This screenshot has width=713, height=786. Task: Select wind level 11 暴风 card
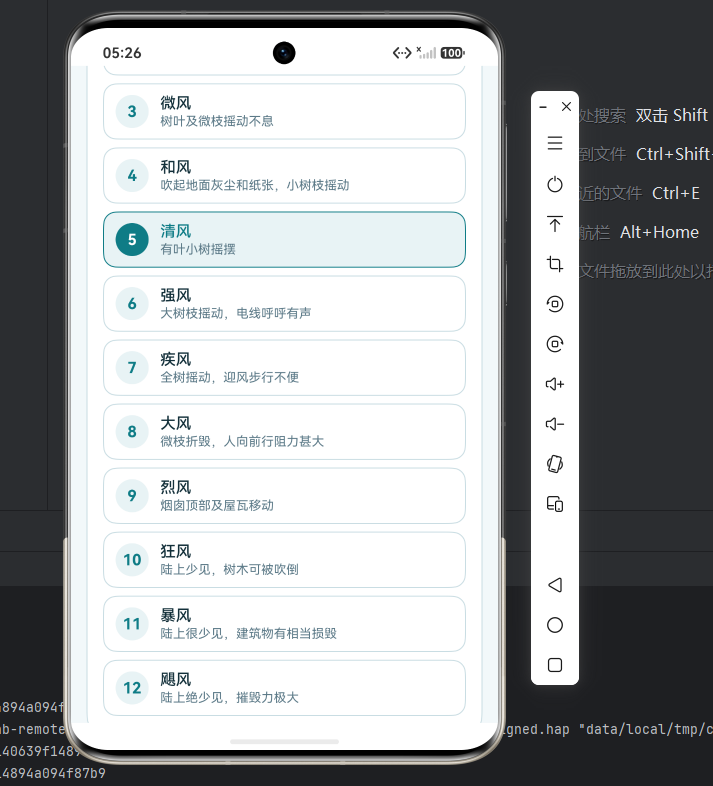coord(284,624)
